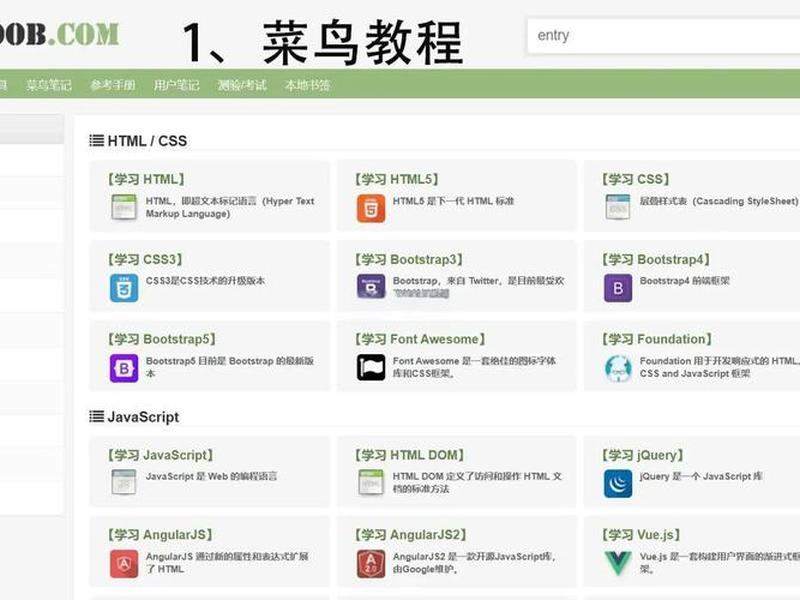Viewport: 800px width, 600px height.
Task: Open the 【学习 JavaScript】 tutorial link
Action: pos(160,455)
